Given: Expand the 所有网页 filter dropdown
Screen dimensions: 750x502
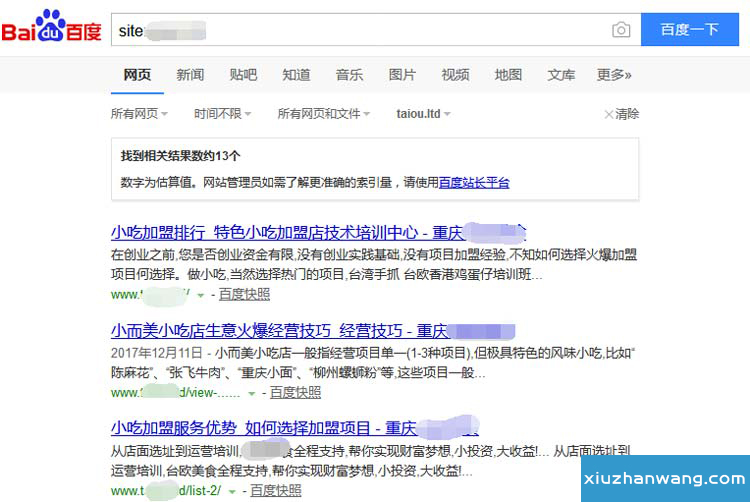Looking at the screenshot, I should 139,114.
